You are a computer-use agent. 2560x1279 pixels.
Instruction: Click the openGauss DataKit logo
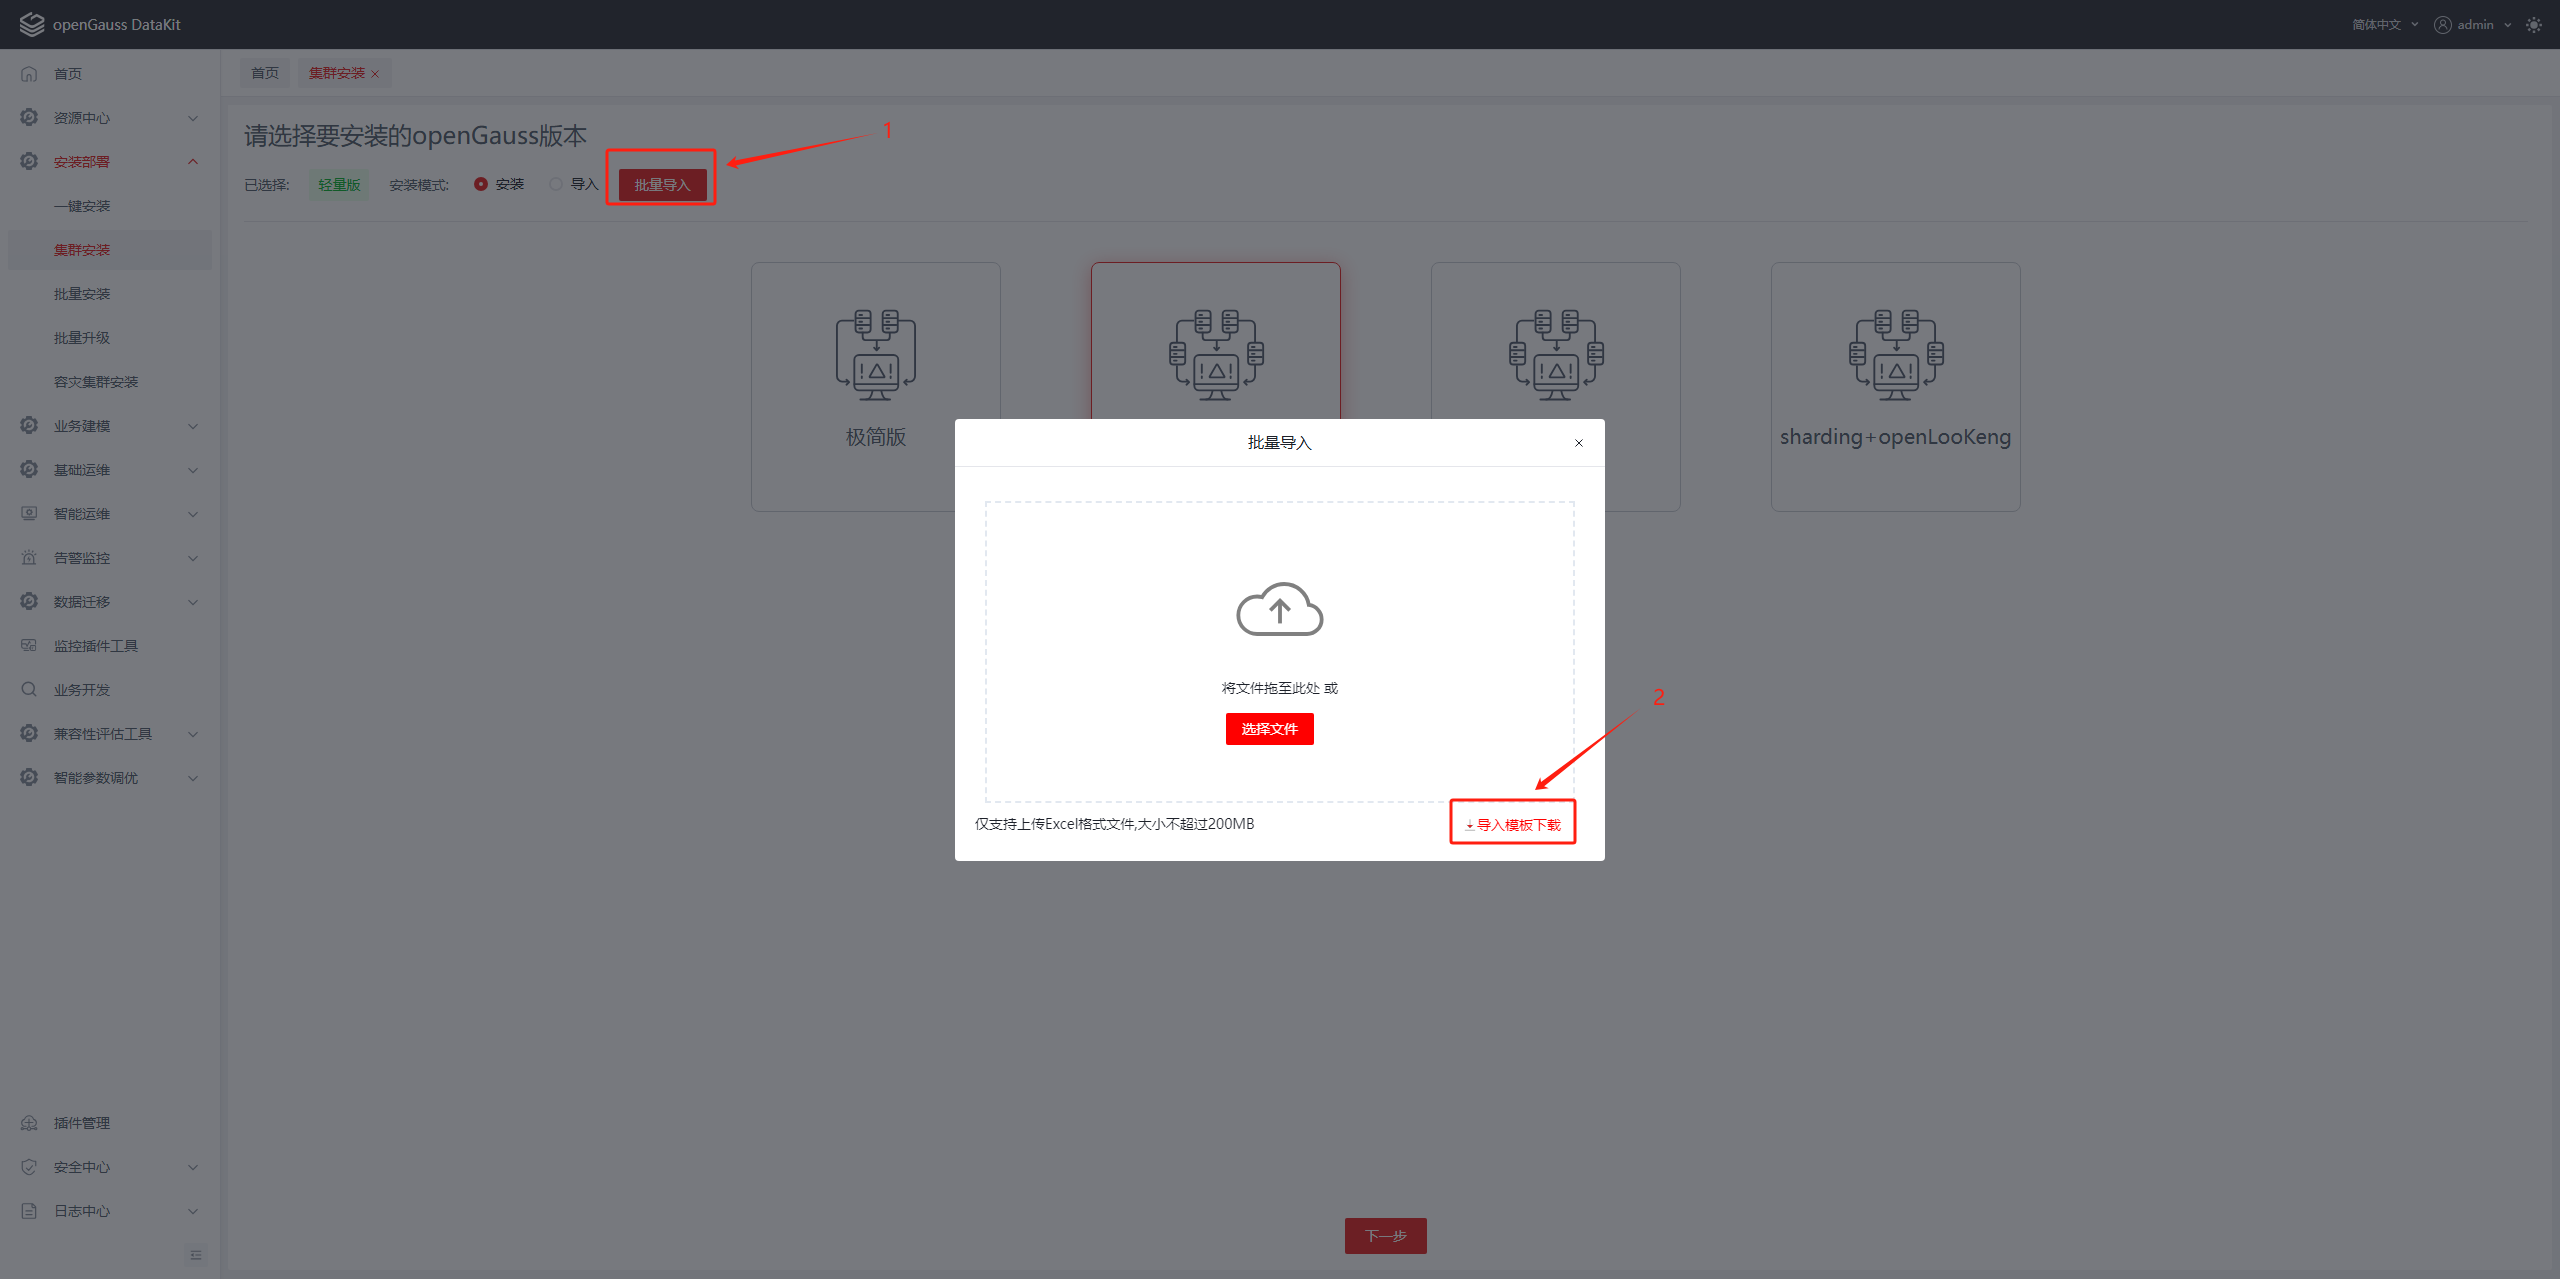coord(32,24)
